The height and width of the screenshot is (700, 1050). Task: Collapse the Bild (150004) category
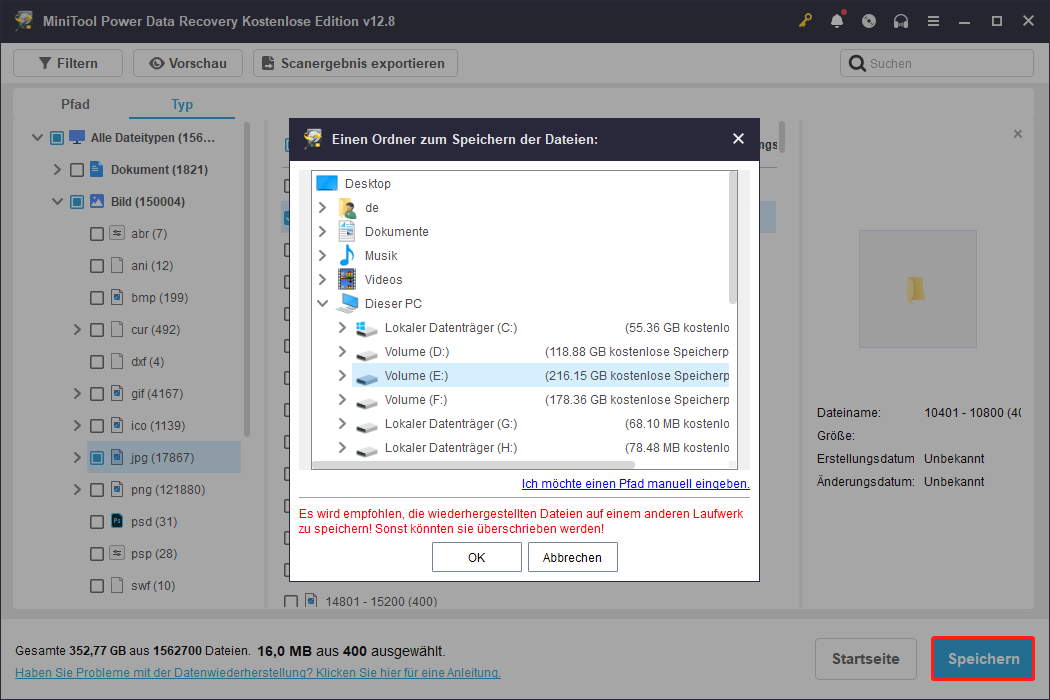[57, 201]
